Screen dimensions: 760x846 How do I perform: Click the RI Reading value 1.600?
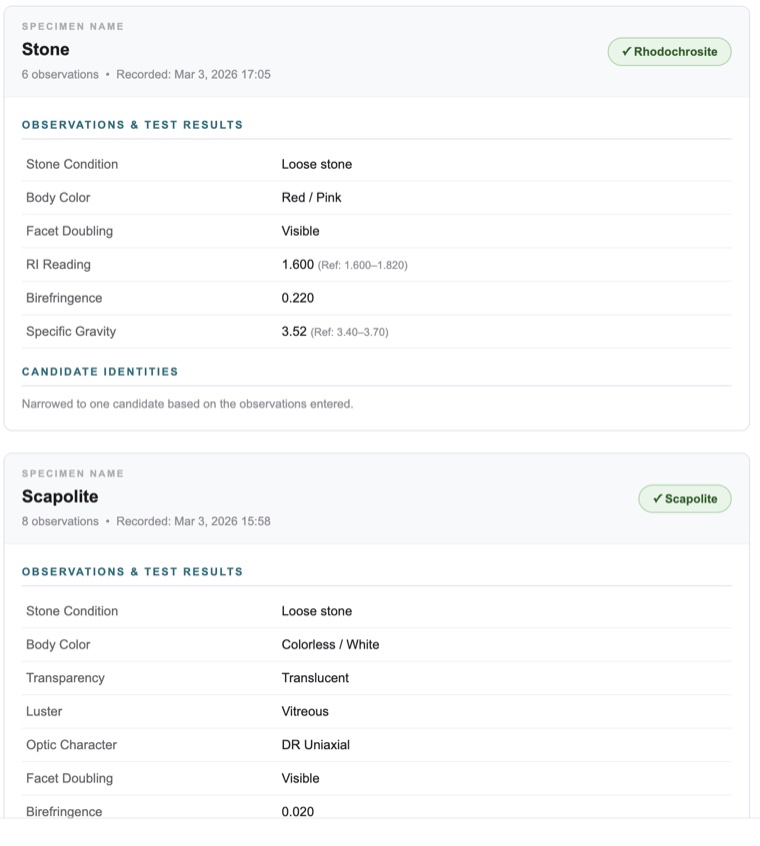pos(298,265)
